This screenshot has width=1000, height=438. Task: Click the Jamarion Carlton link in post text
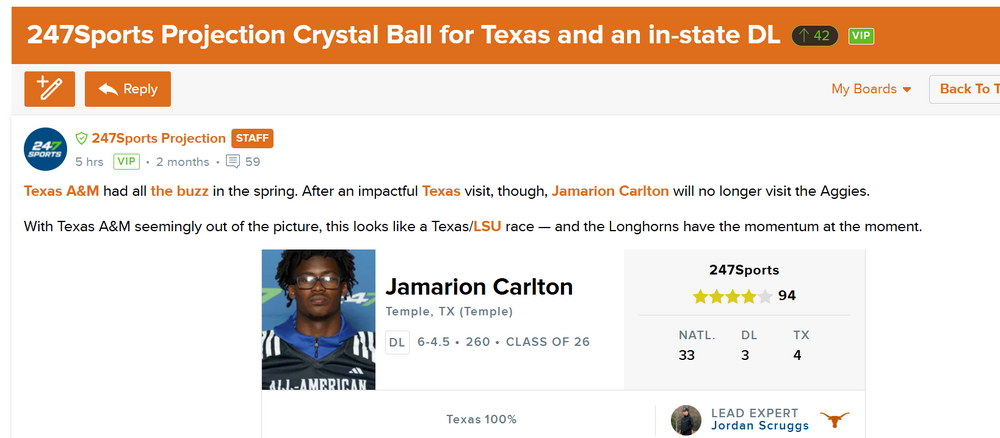(x=610, y=191)
